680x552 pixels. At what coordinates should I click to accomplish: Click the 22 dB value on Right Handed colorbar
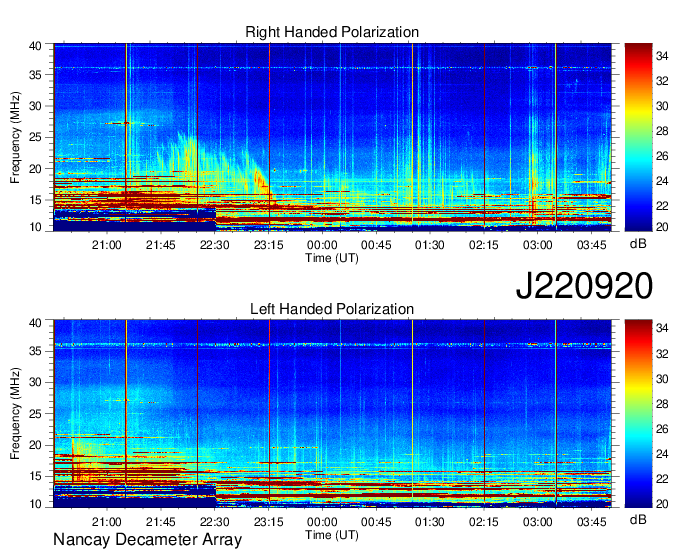[662, 206]
